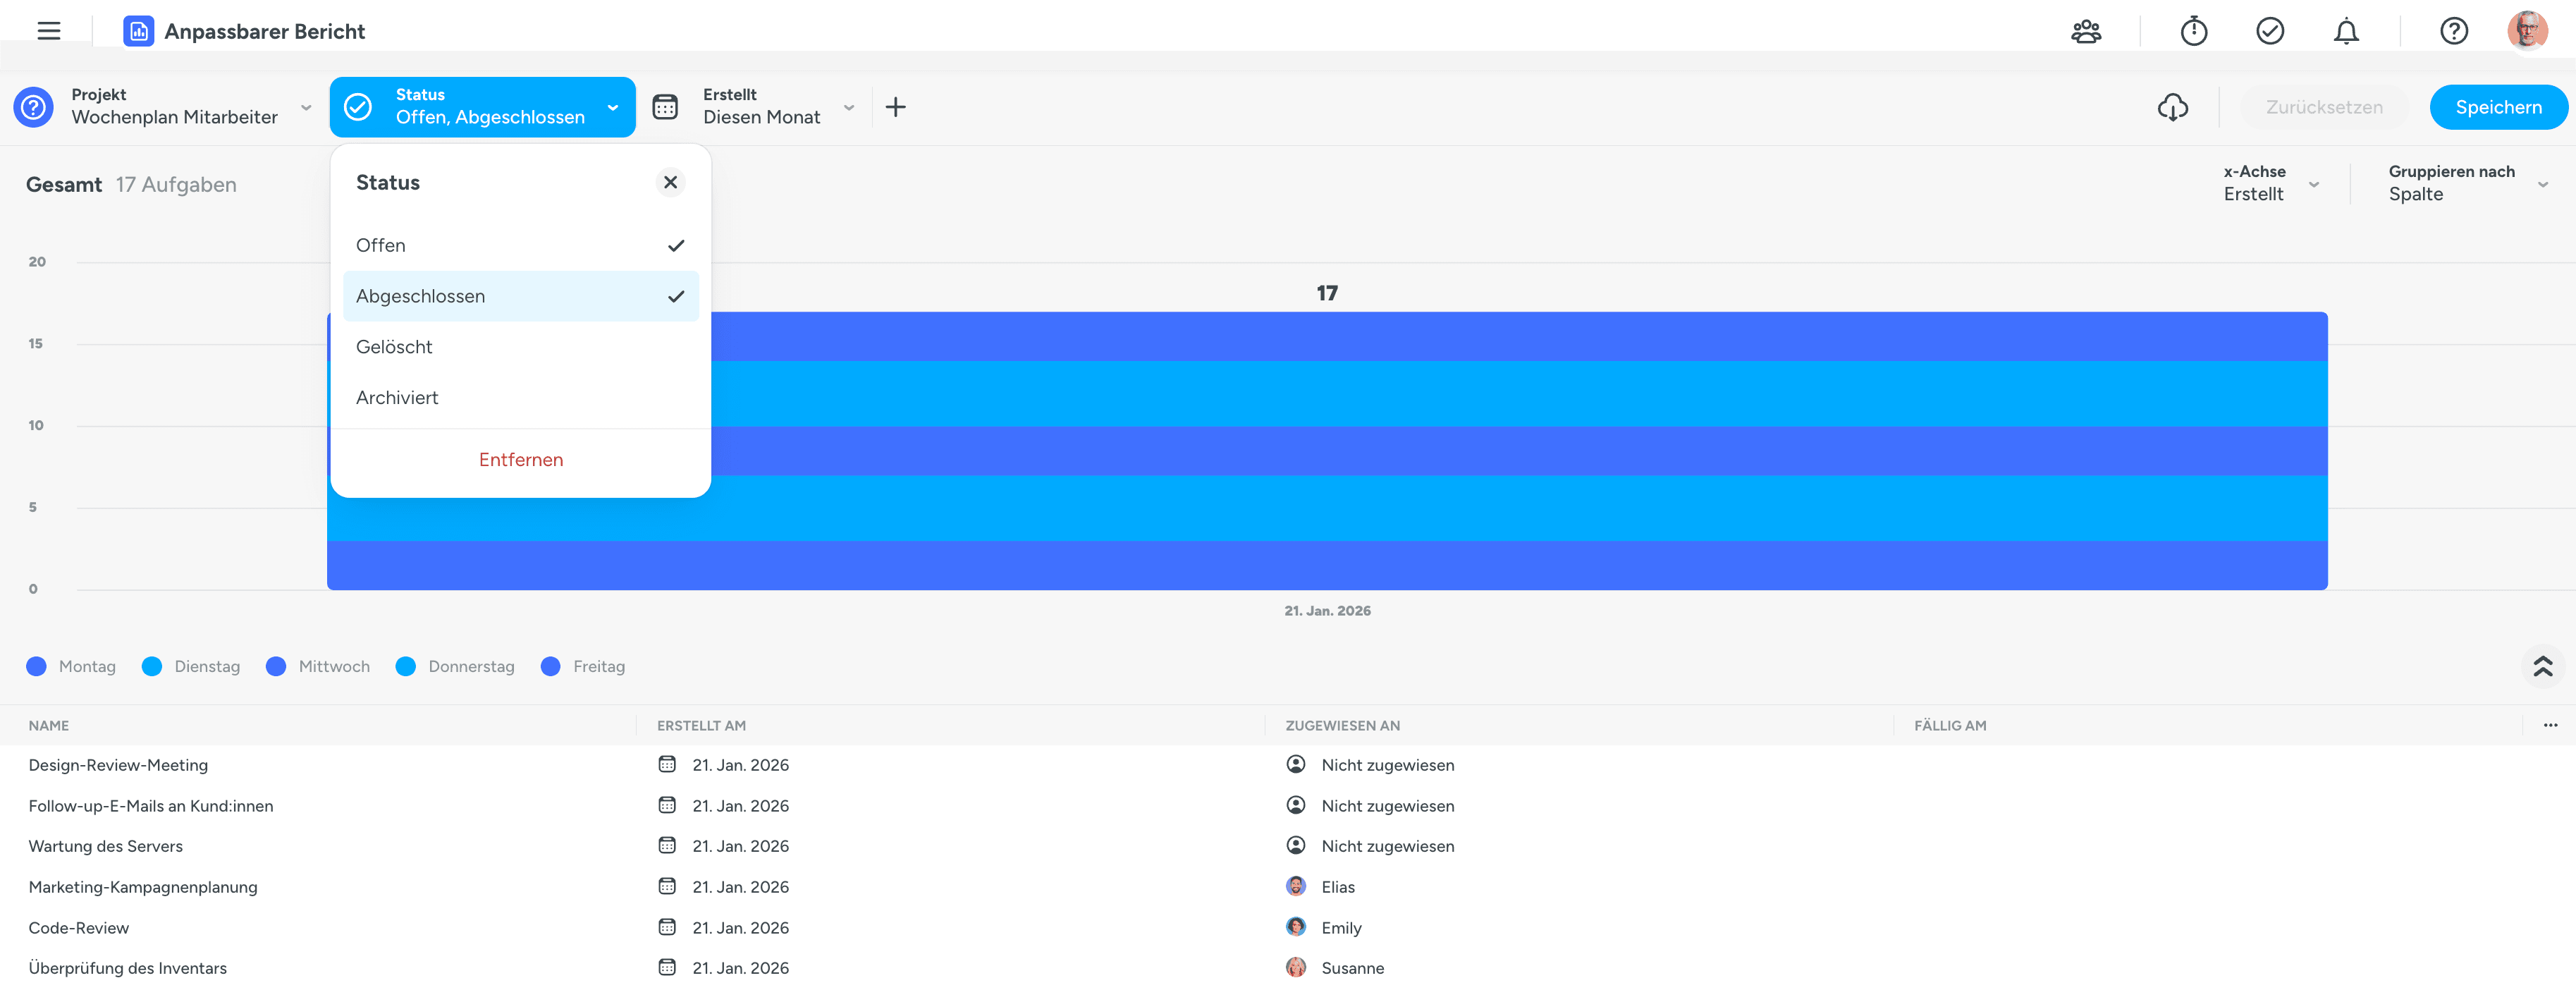Toggle the Dienstag legend color dot

click(152, 667)
